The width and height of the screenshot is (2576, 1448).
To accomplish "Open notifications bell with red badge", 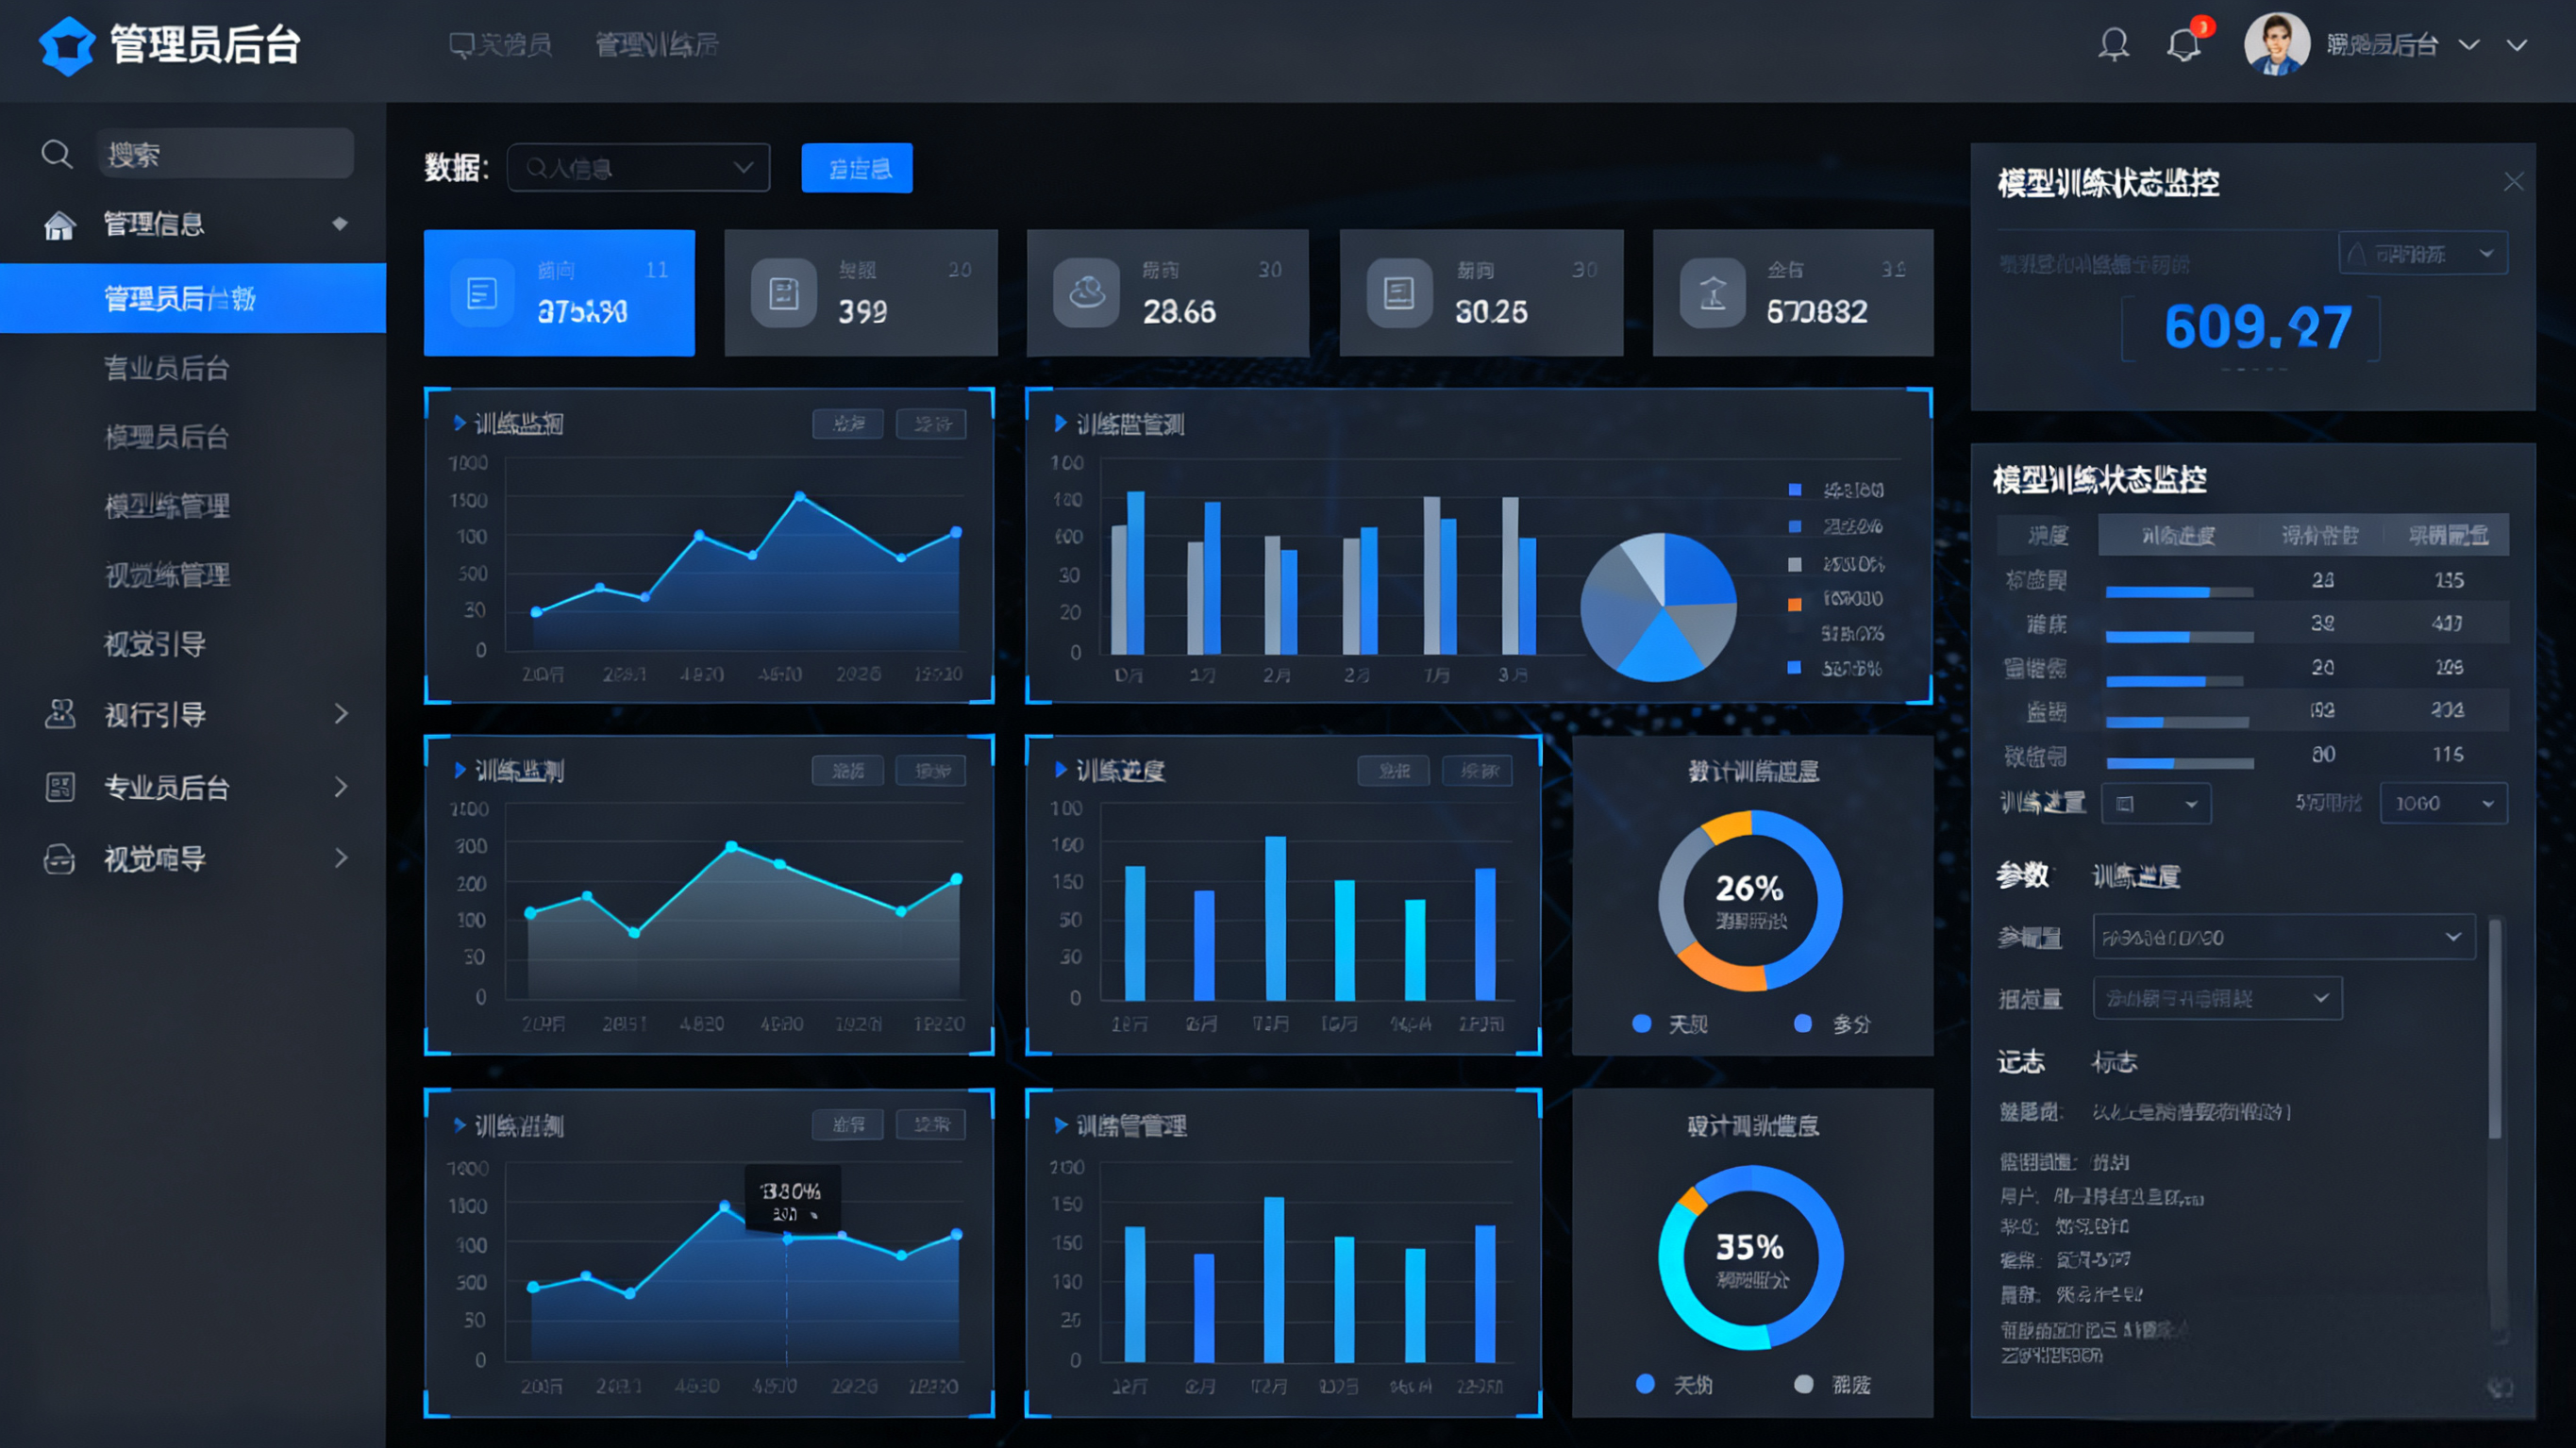I will point(2185,45).
